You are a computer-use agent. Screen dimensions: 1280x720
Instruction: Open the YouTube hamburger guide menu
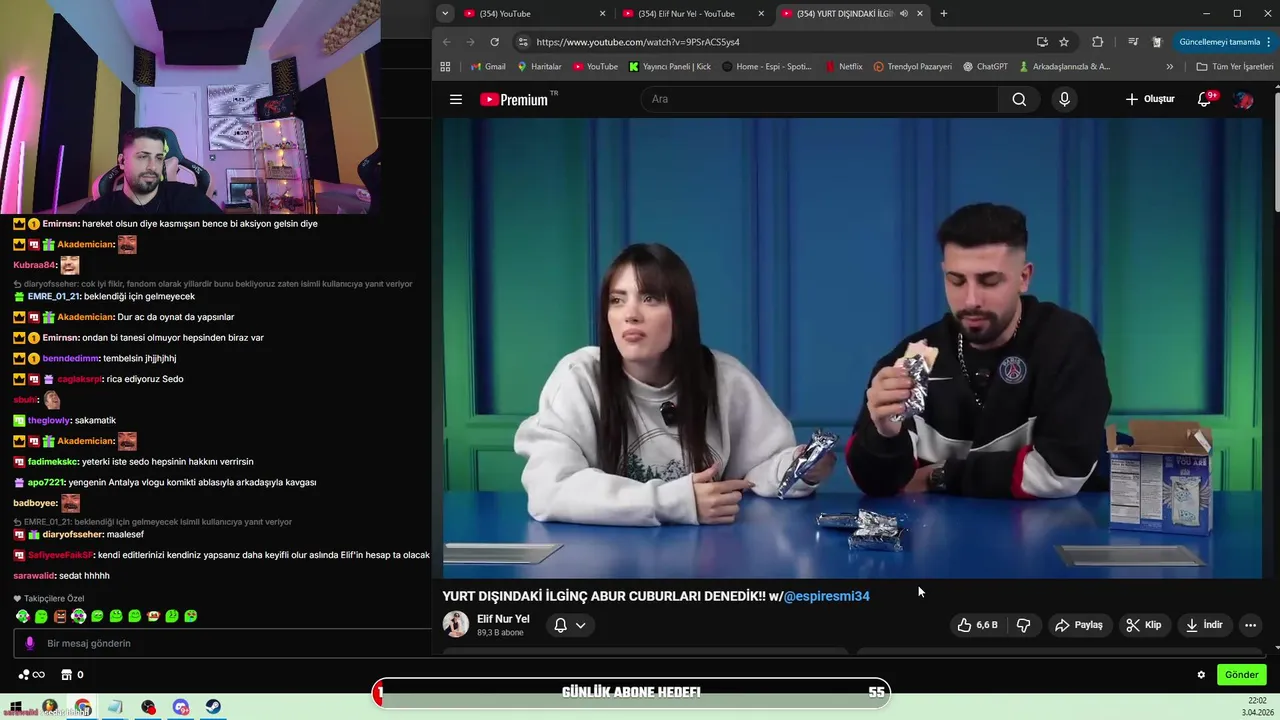click(x=456, y=99)
